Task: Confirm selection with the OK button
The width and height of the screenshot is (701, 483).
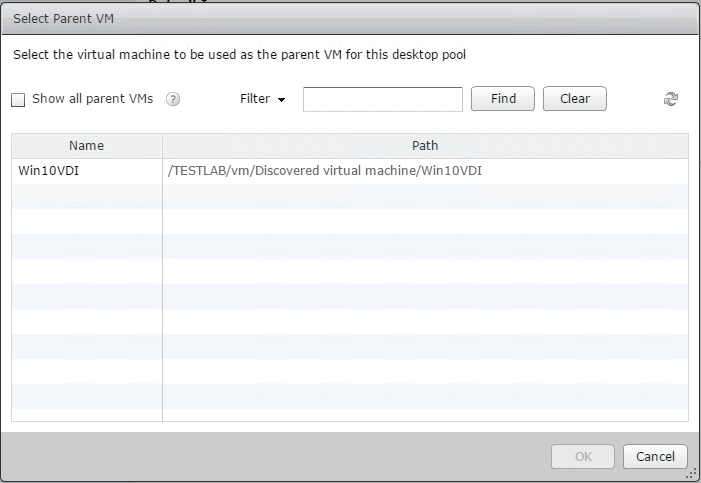Action: (583, 457)
